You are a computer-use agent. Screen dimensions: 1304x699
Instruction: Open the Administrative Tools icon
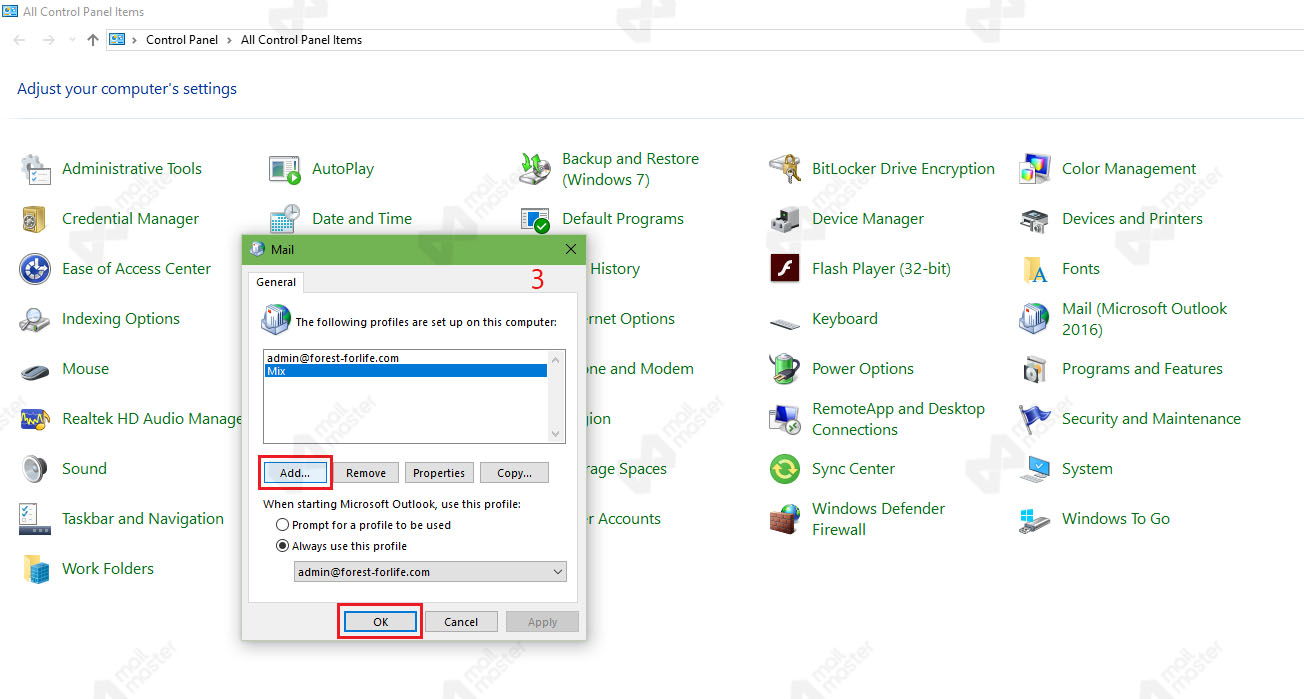(36, 169)
